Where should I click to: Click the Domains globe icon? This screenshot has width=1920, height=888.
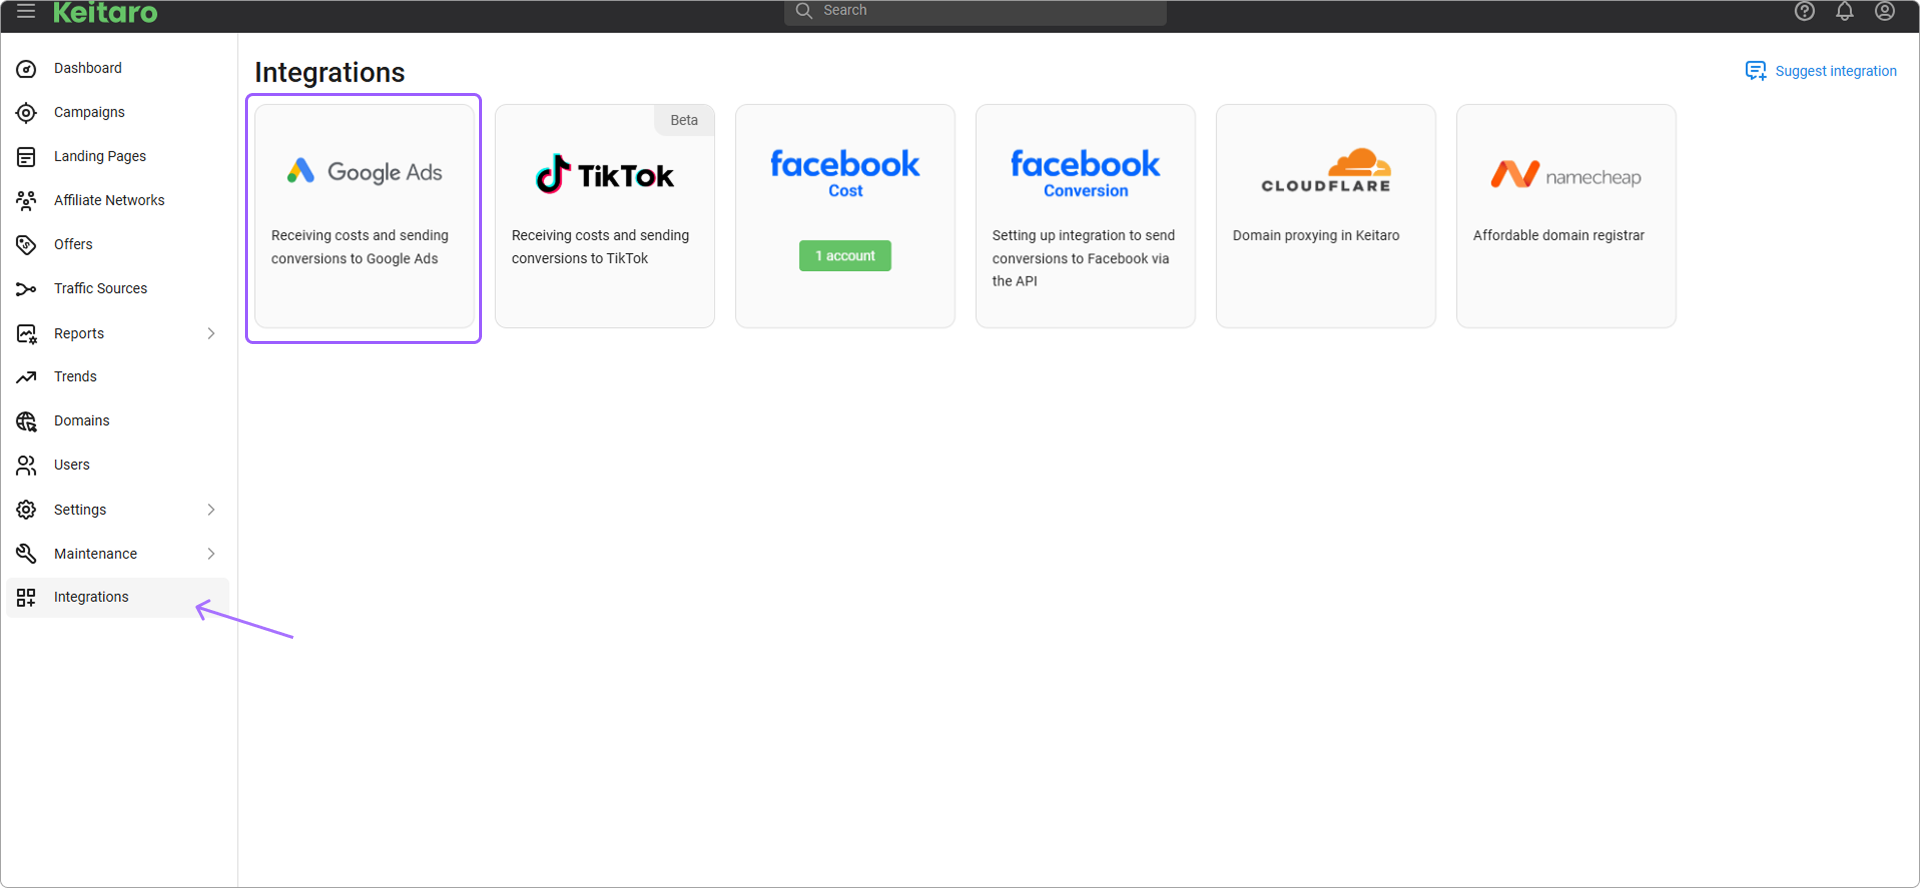(27, 421)
